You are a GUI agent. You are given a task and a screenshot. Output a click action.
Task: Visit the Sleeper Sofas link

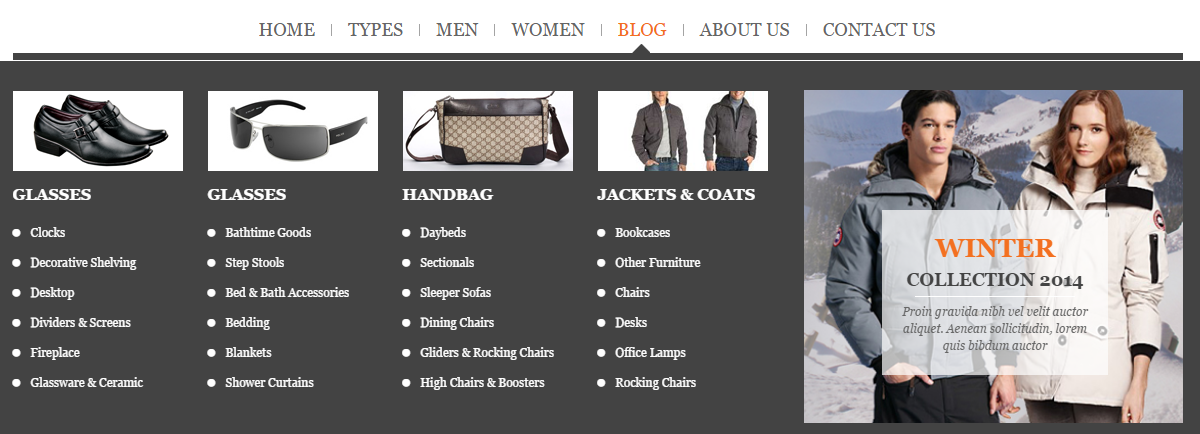pos(455,293)
